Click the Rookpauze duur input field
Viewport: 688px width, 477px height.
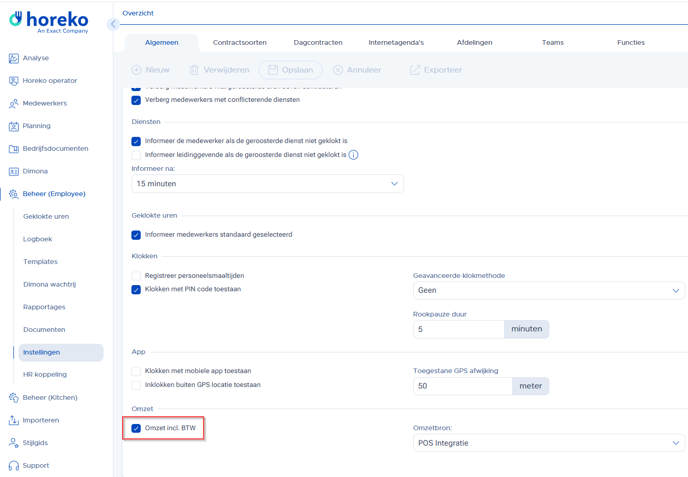tap(459, 329)
